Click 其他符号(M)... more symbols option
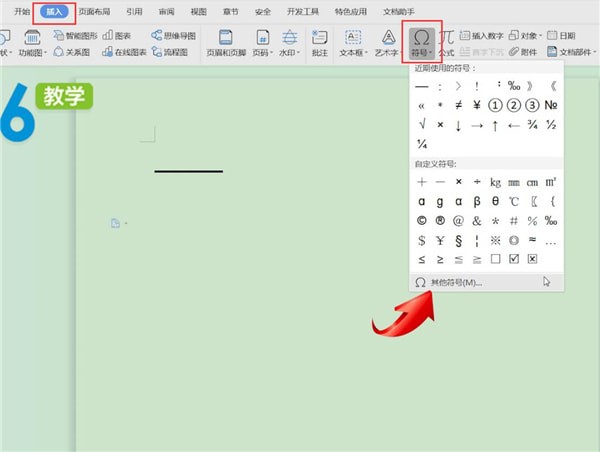Viewport: 600px width, 452px height. click(455, 282)
